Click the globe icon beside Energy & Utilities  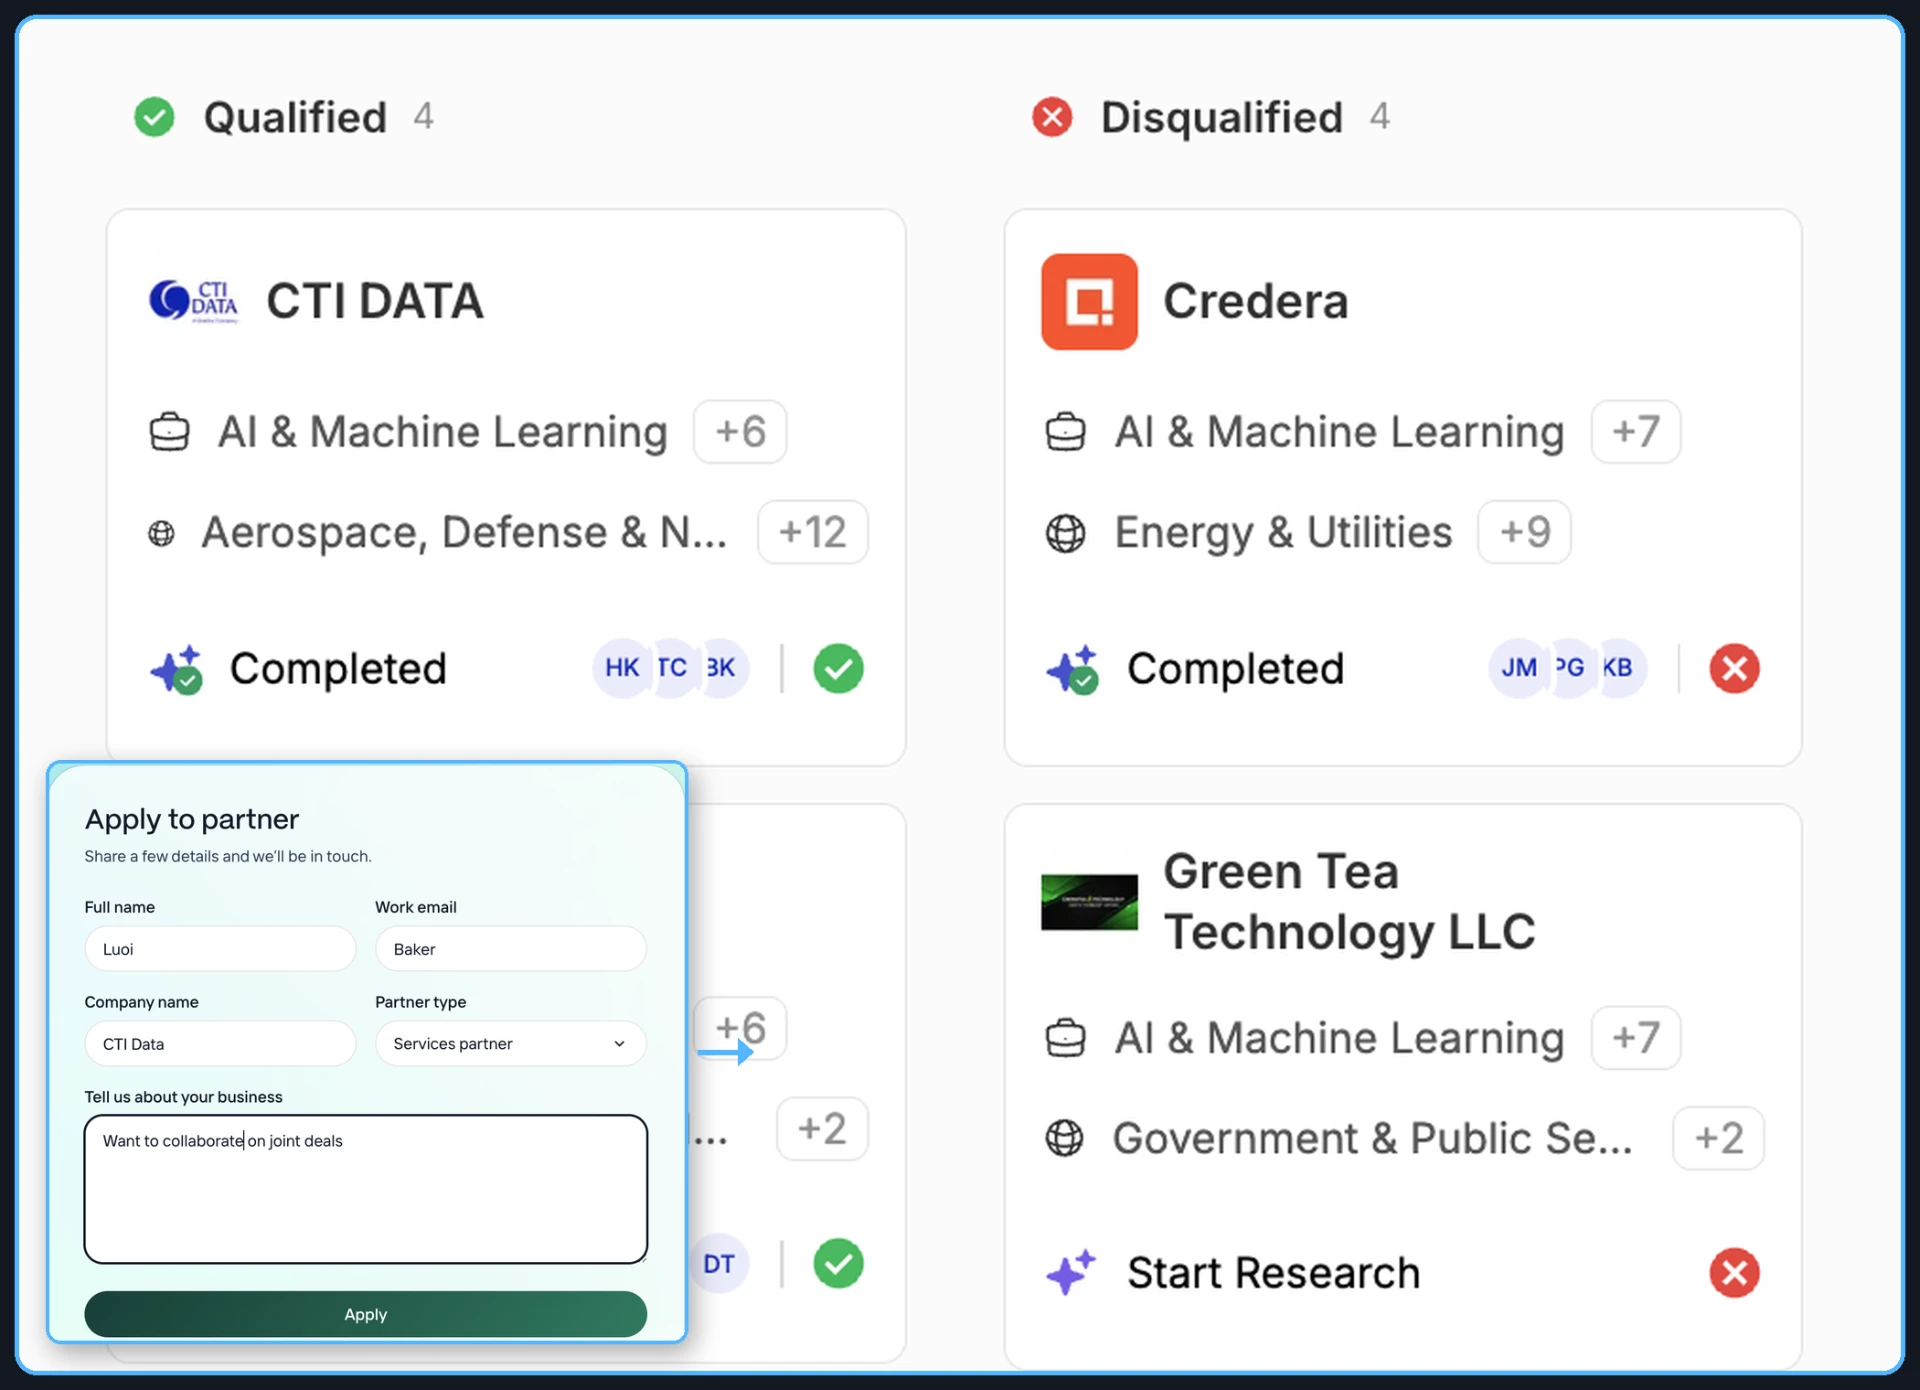coord(1065,533)
